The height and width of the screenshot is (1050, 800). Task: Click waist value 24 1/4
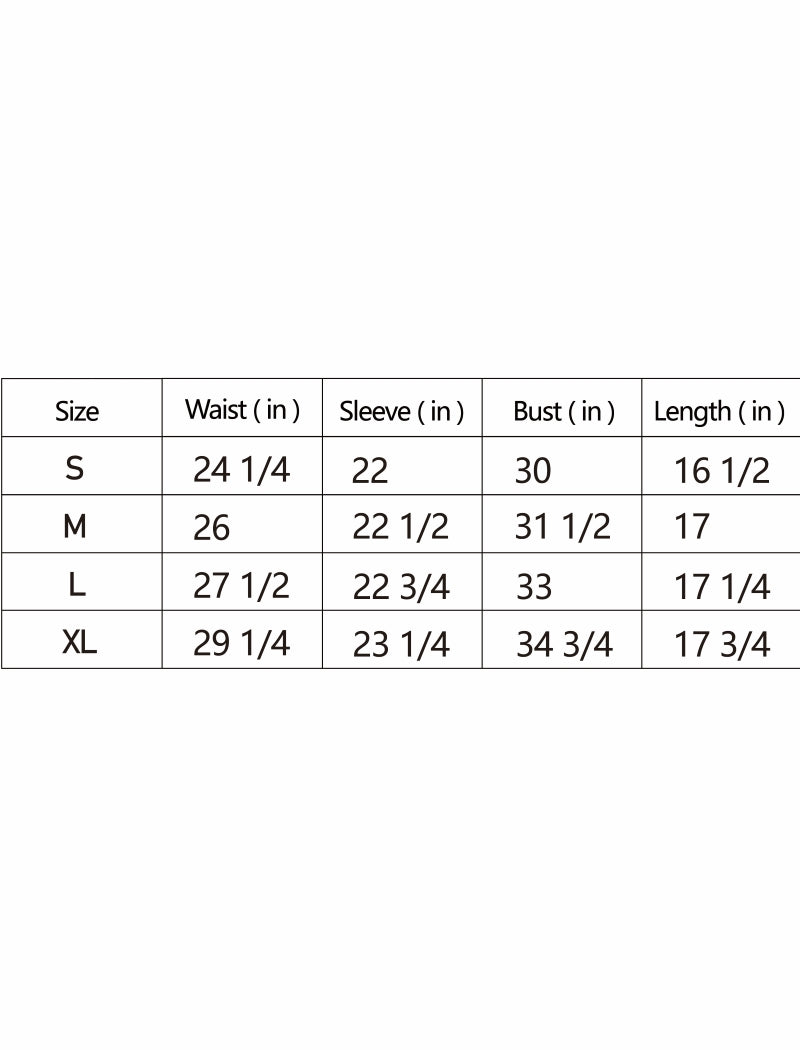click(241, 469)
